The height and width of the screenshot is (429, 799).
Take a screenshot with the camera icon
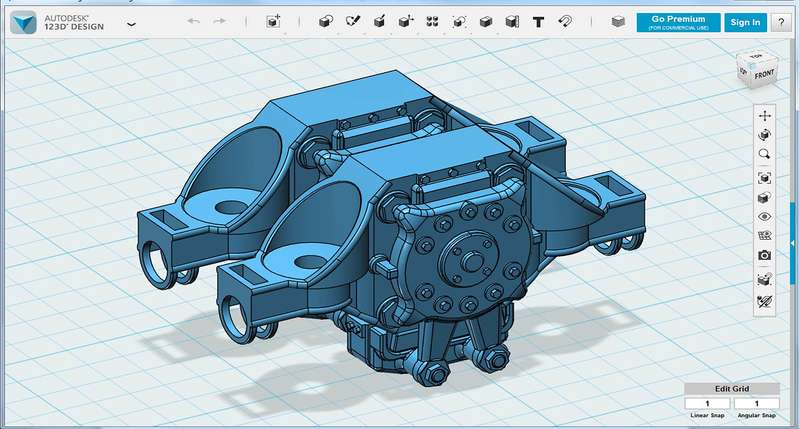[765, 255]
